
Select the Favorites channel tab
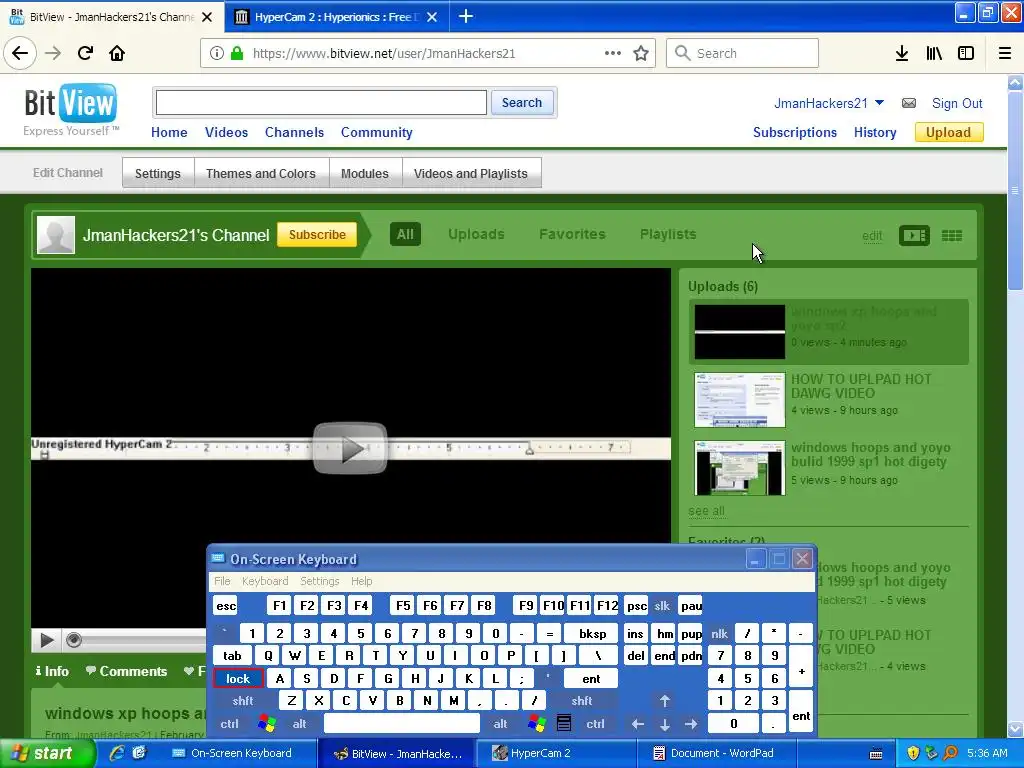572,234
